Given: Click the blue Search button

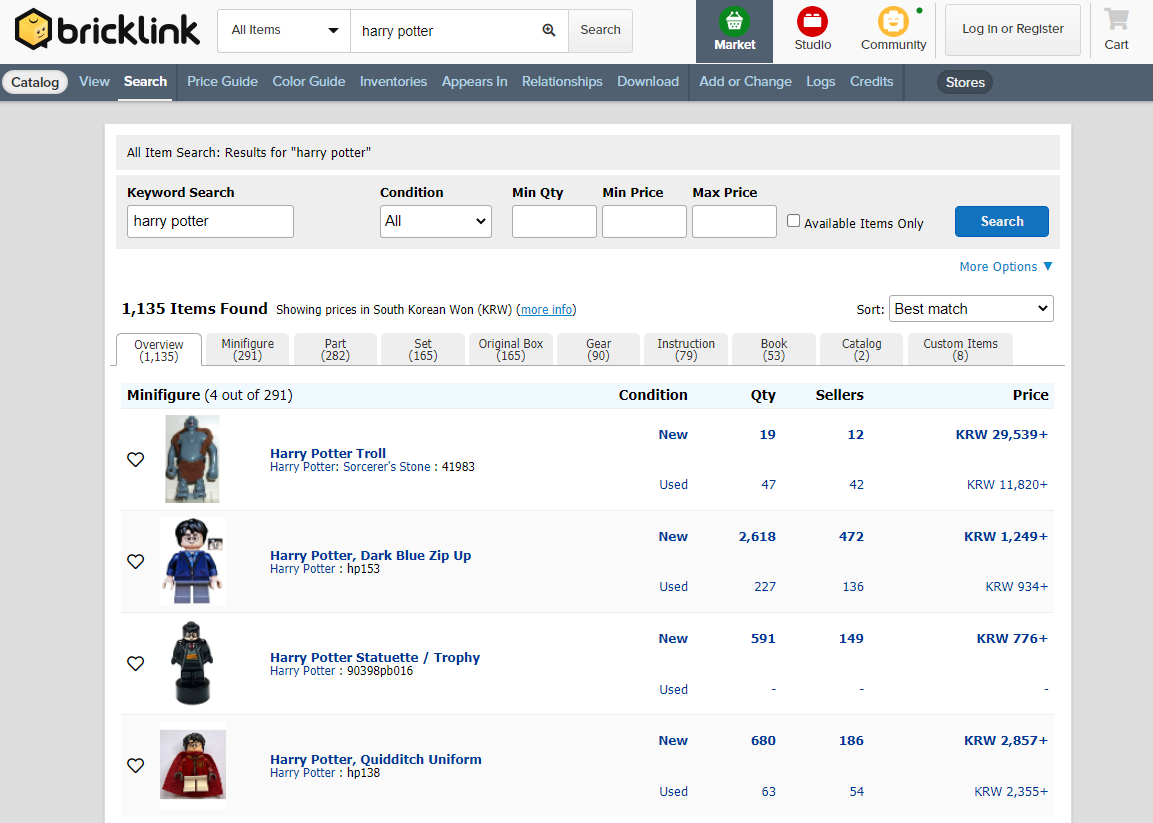Looking at the screenshot, I should pos(1002,221).
